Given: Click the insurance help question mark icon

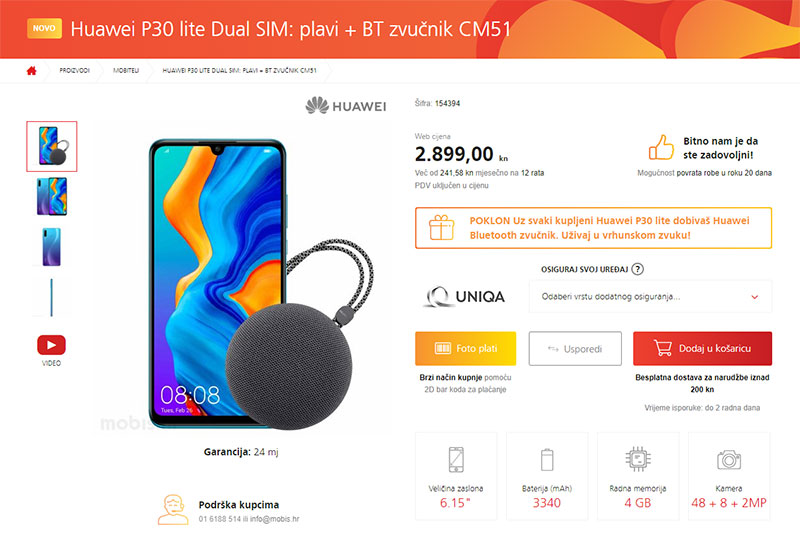Looking at the screenshot, I should tap(637, 269).
